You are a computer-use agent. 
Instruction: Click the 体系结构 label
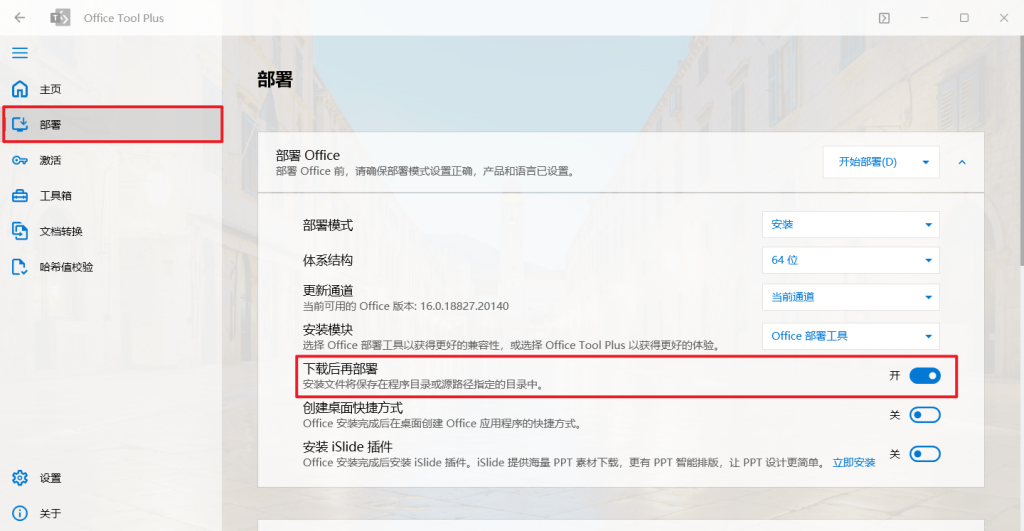tap(328, 260)
